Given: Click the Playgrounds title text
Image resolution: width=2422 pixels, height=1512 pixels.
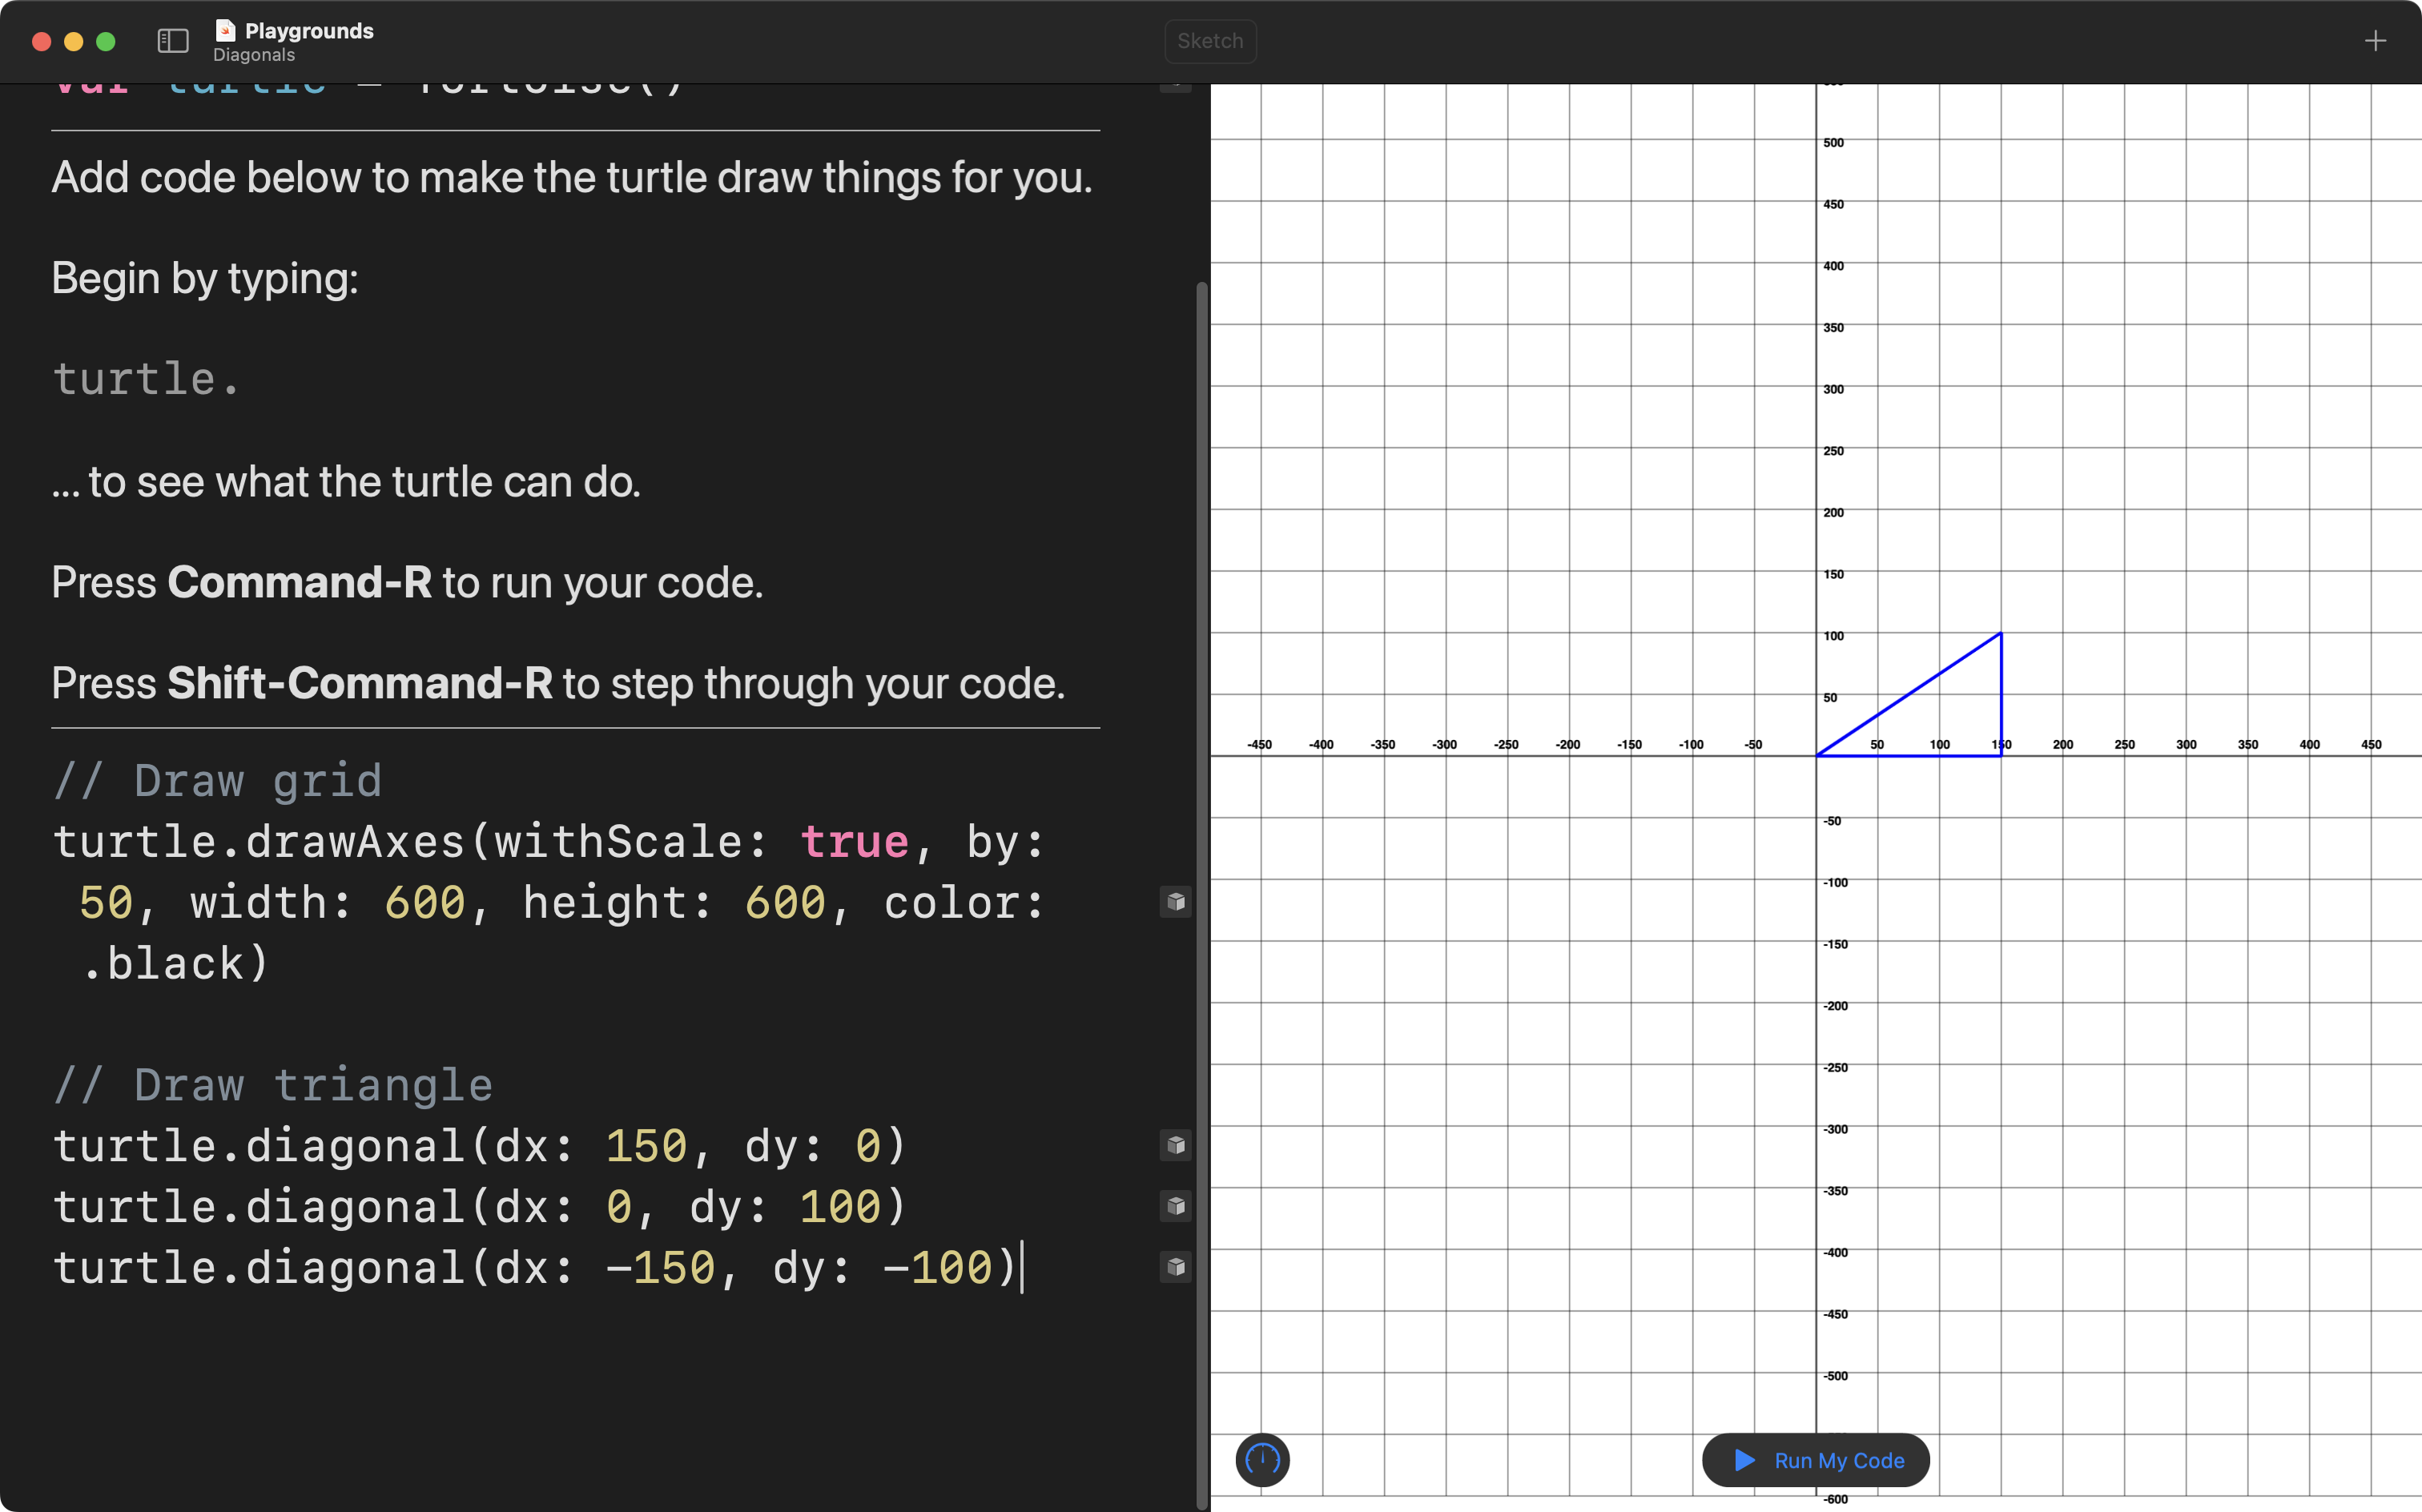Looking at the screenshot, I should (309, 30).
